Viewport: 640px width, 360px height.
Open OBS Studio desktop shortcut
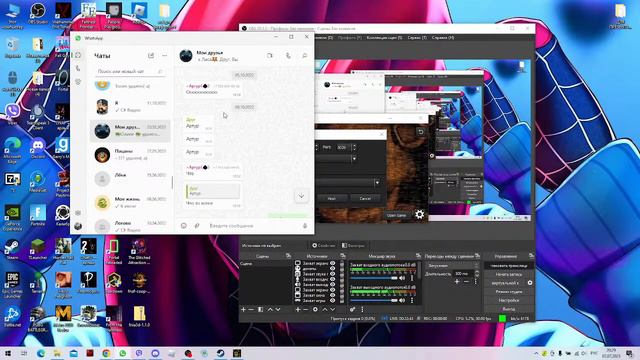coord(38,14)
